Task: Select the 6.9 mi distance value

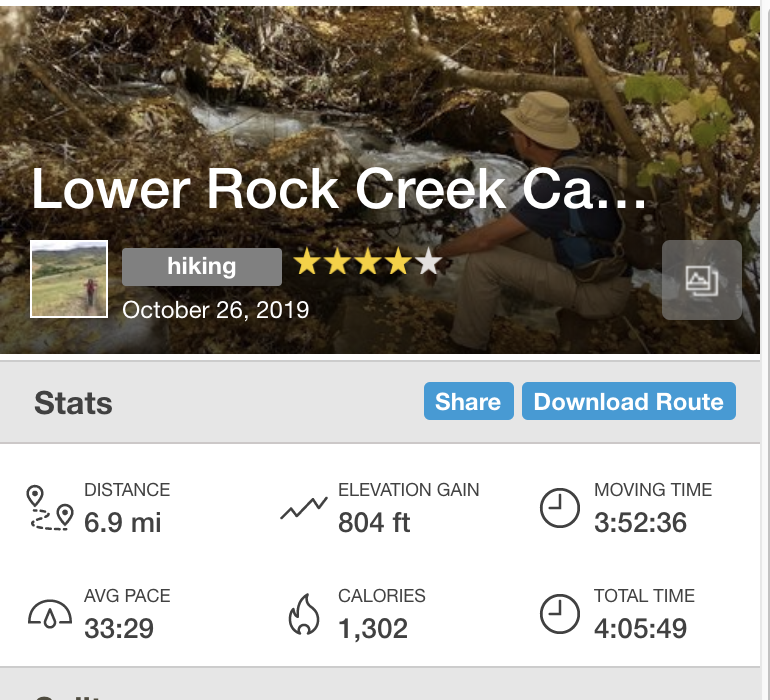Action: pyautogui.click(x=122, y=522)
